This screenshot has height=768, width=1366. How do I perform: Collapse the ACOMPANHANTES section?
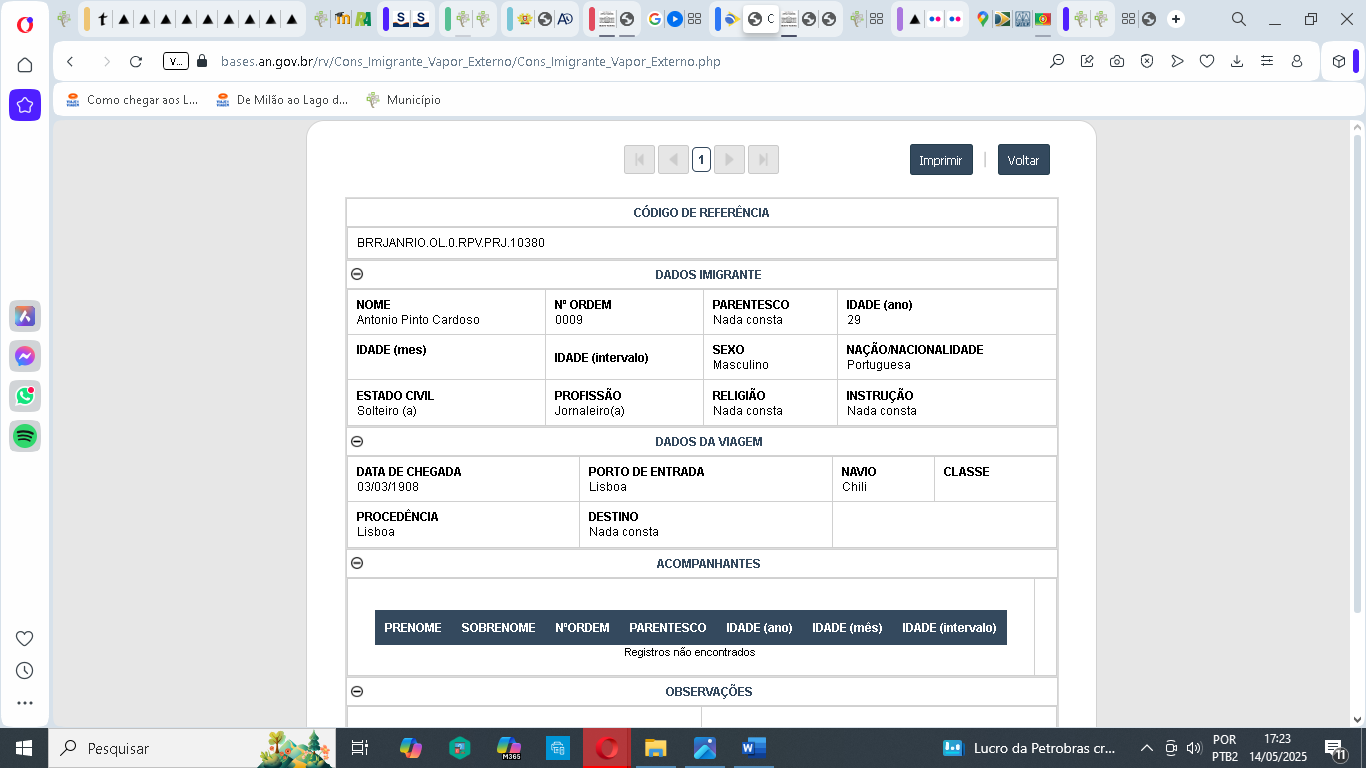tap(357, 563)
